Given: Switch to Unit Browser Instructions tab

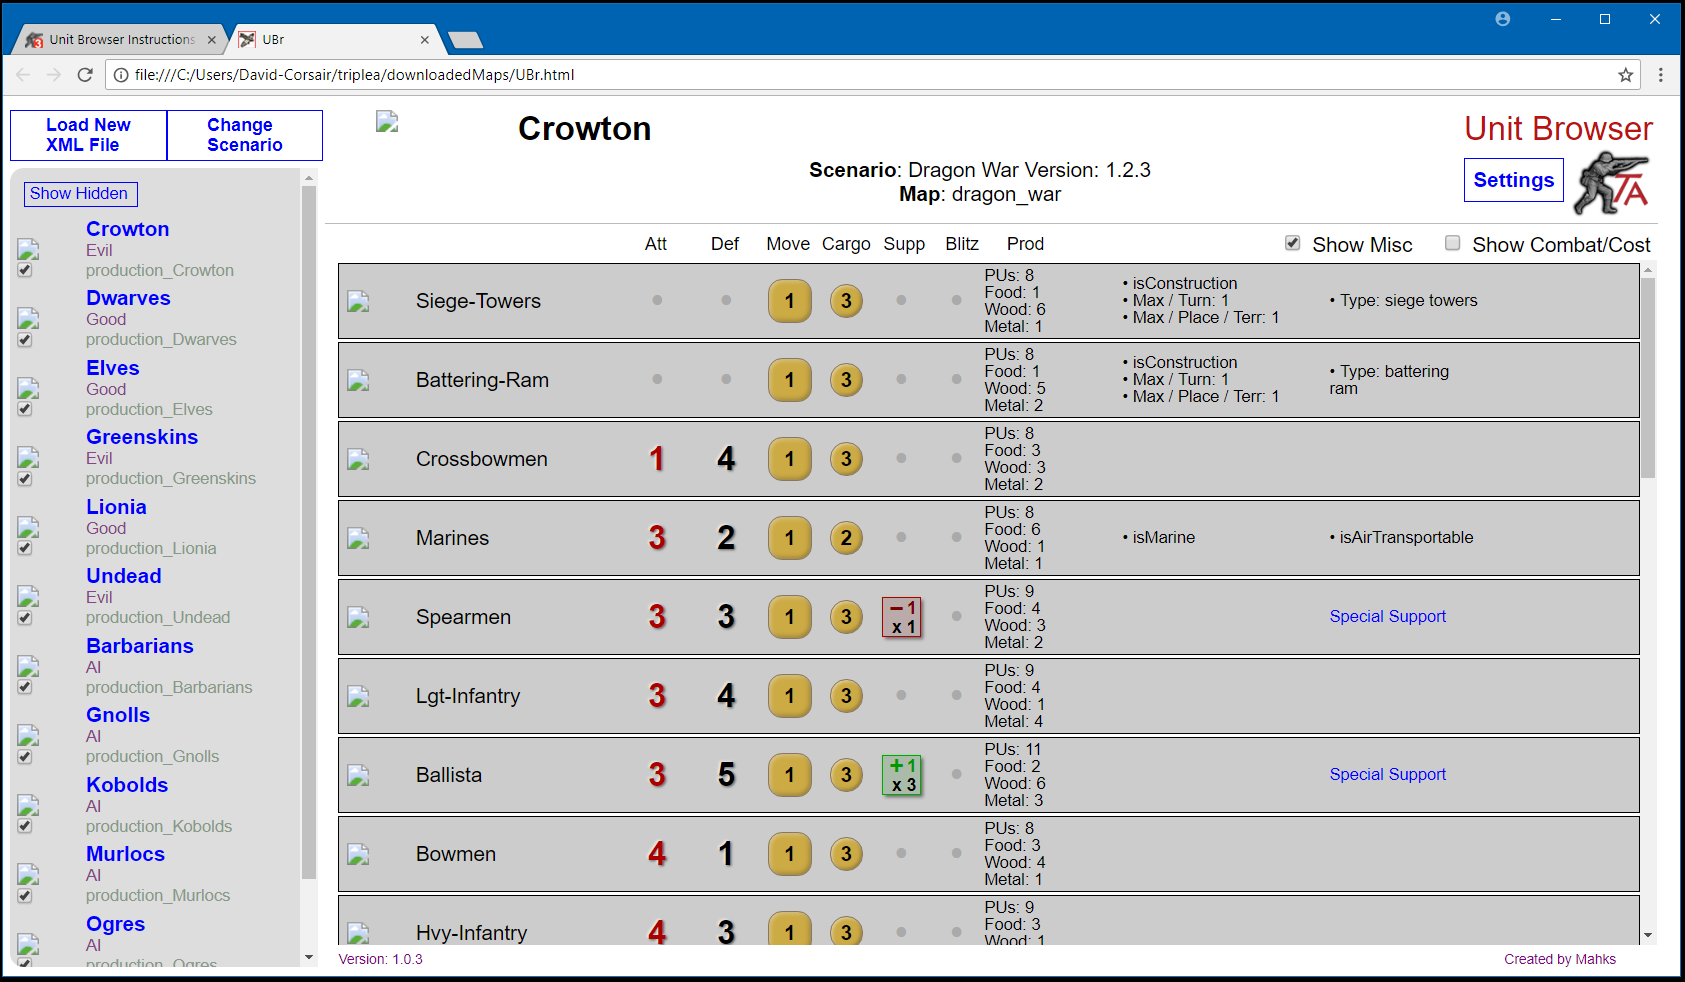Looking at the screenshot, I should click(x=121, y=40).
